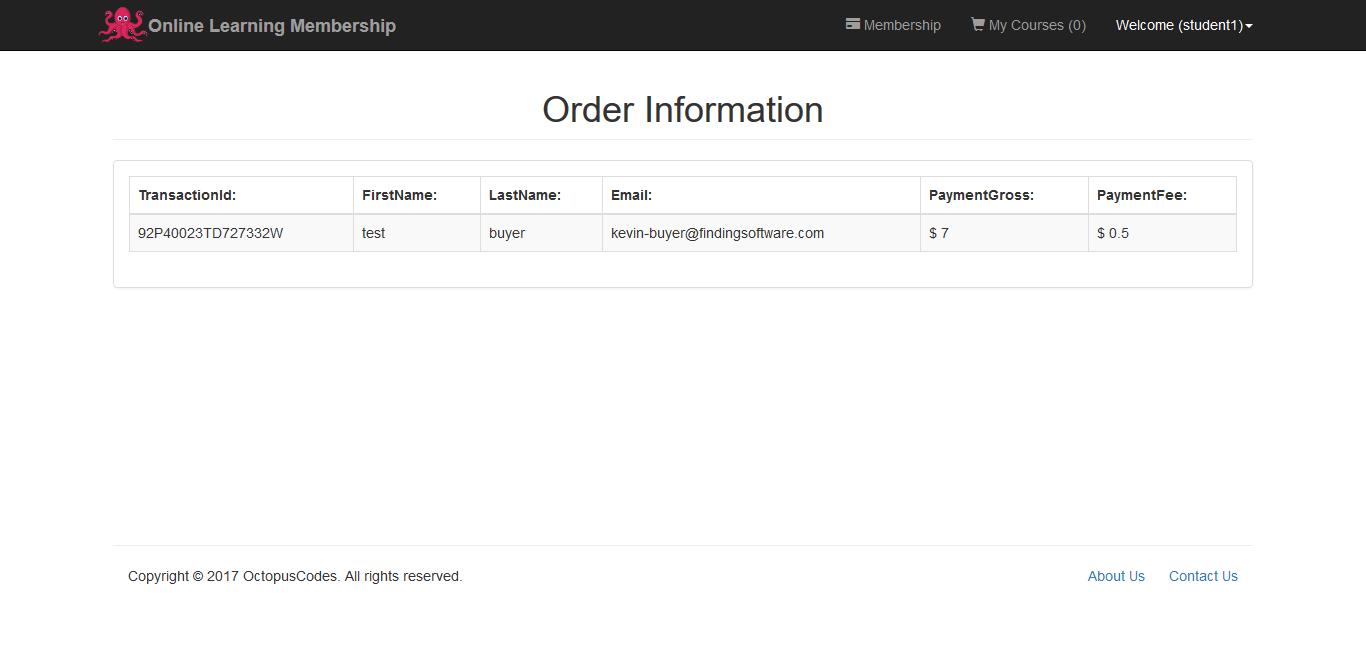
Task: Click the TransactionId column header
Action: pos(187,195)
